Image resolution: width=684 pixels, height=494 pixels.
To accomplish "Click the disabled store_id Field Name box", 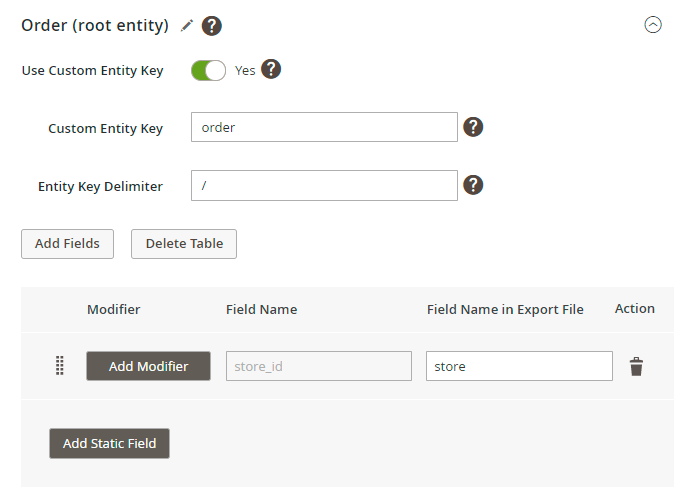I will click(319, 366).
